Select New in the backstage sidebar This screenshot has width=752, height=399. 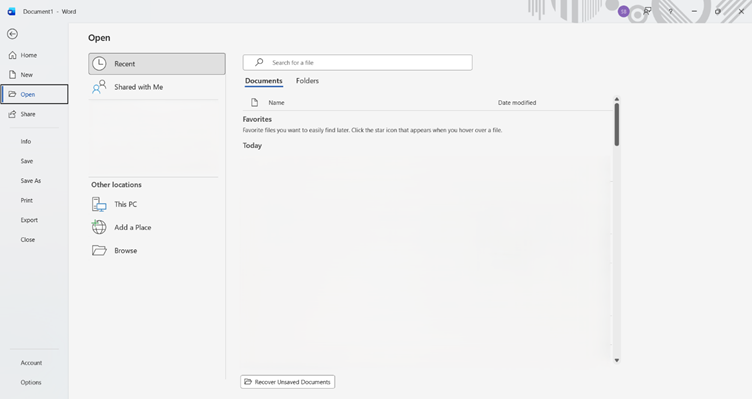[x=34, y=75]
